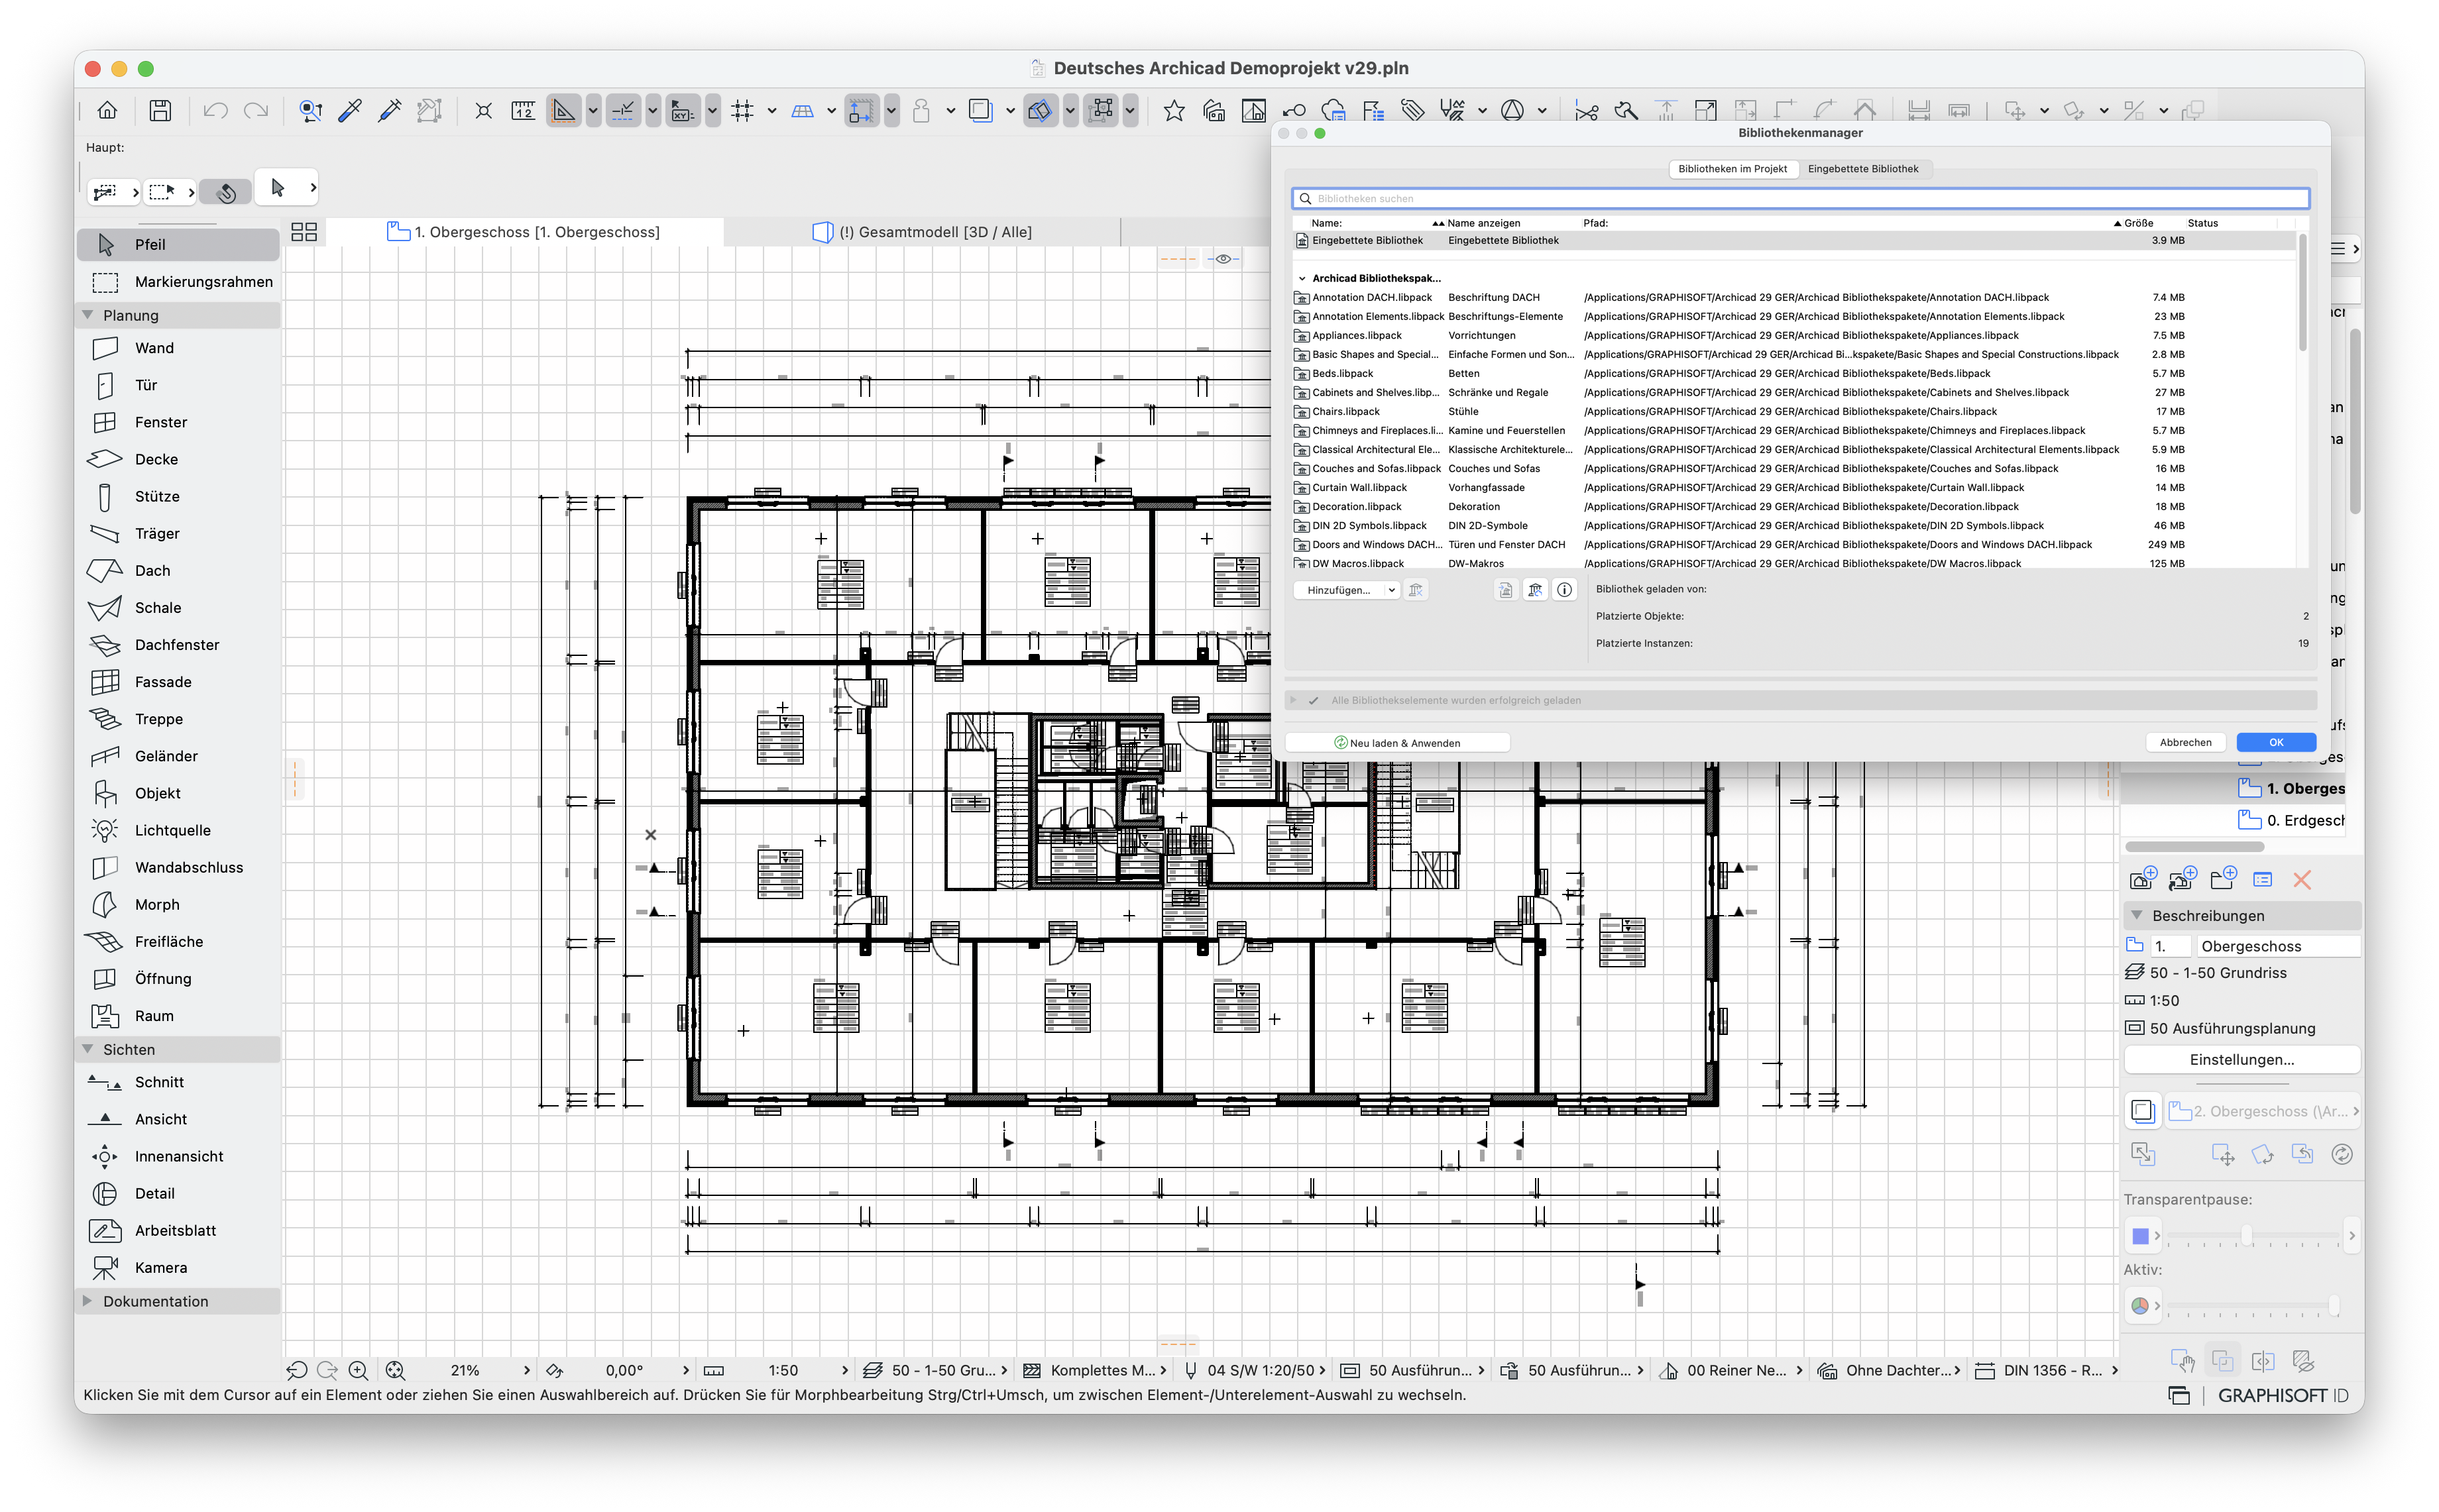The height and width of the screenshot is (1512, 2439).
Task: Open the Gesamtmodell 3D tab
Action: 922,232
